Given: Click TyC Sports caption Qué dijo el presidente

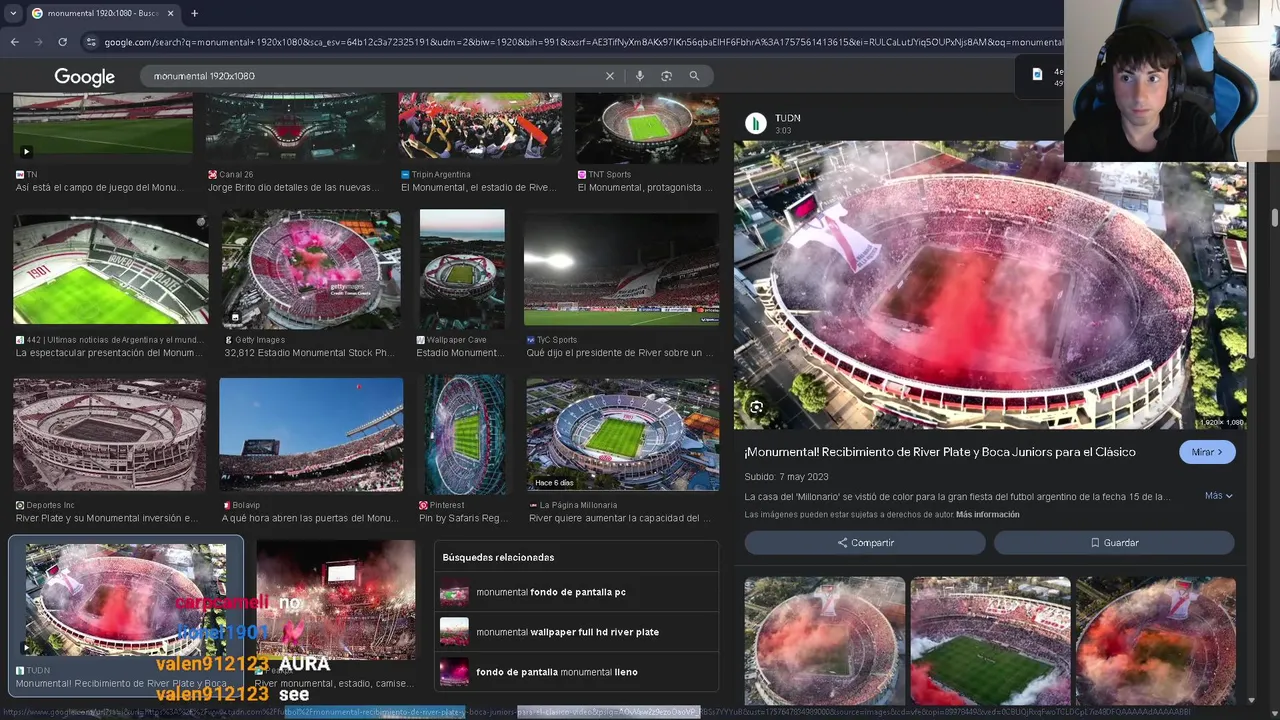Looking at the screenshot, I should pyautogui.click(x=621, y=353).
